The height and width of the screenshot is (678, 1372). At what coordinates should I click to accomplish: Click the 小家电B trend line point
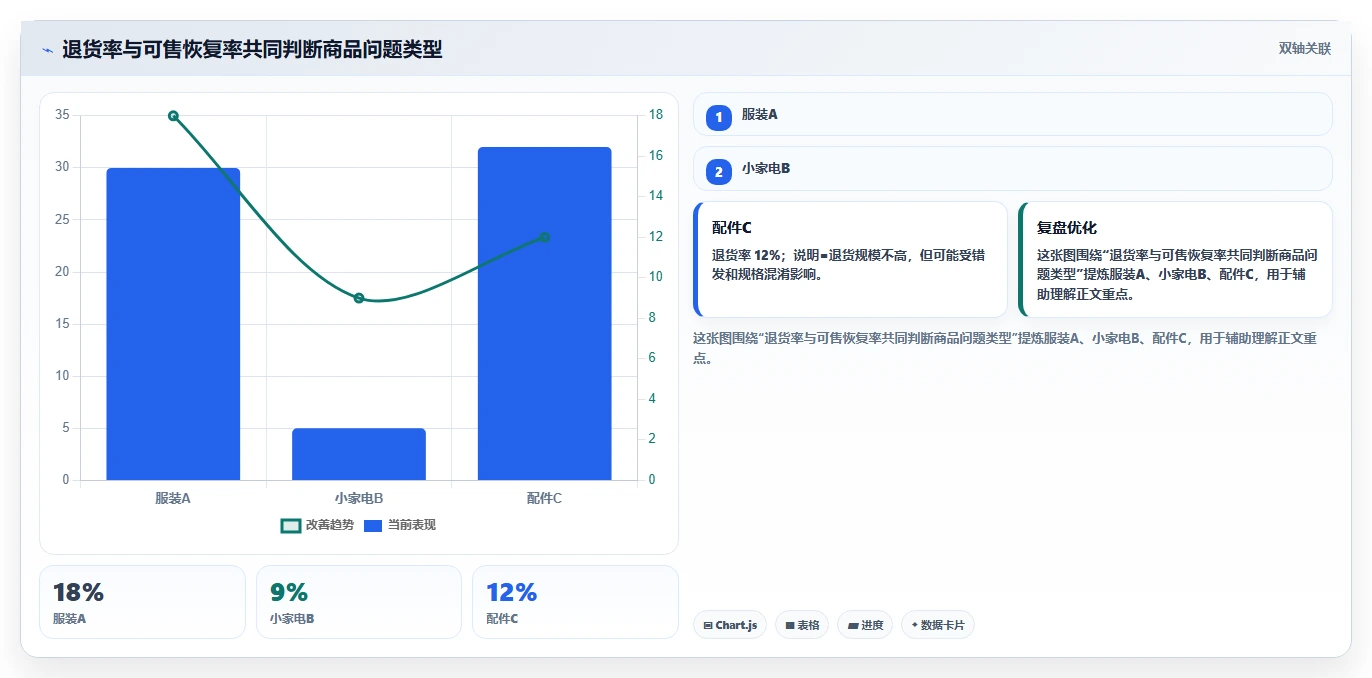359,298
